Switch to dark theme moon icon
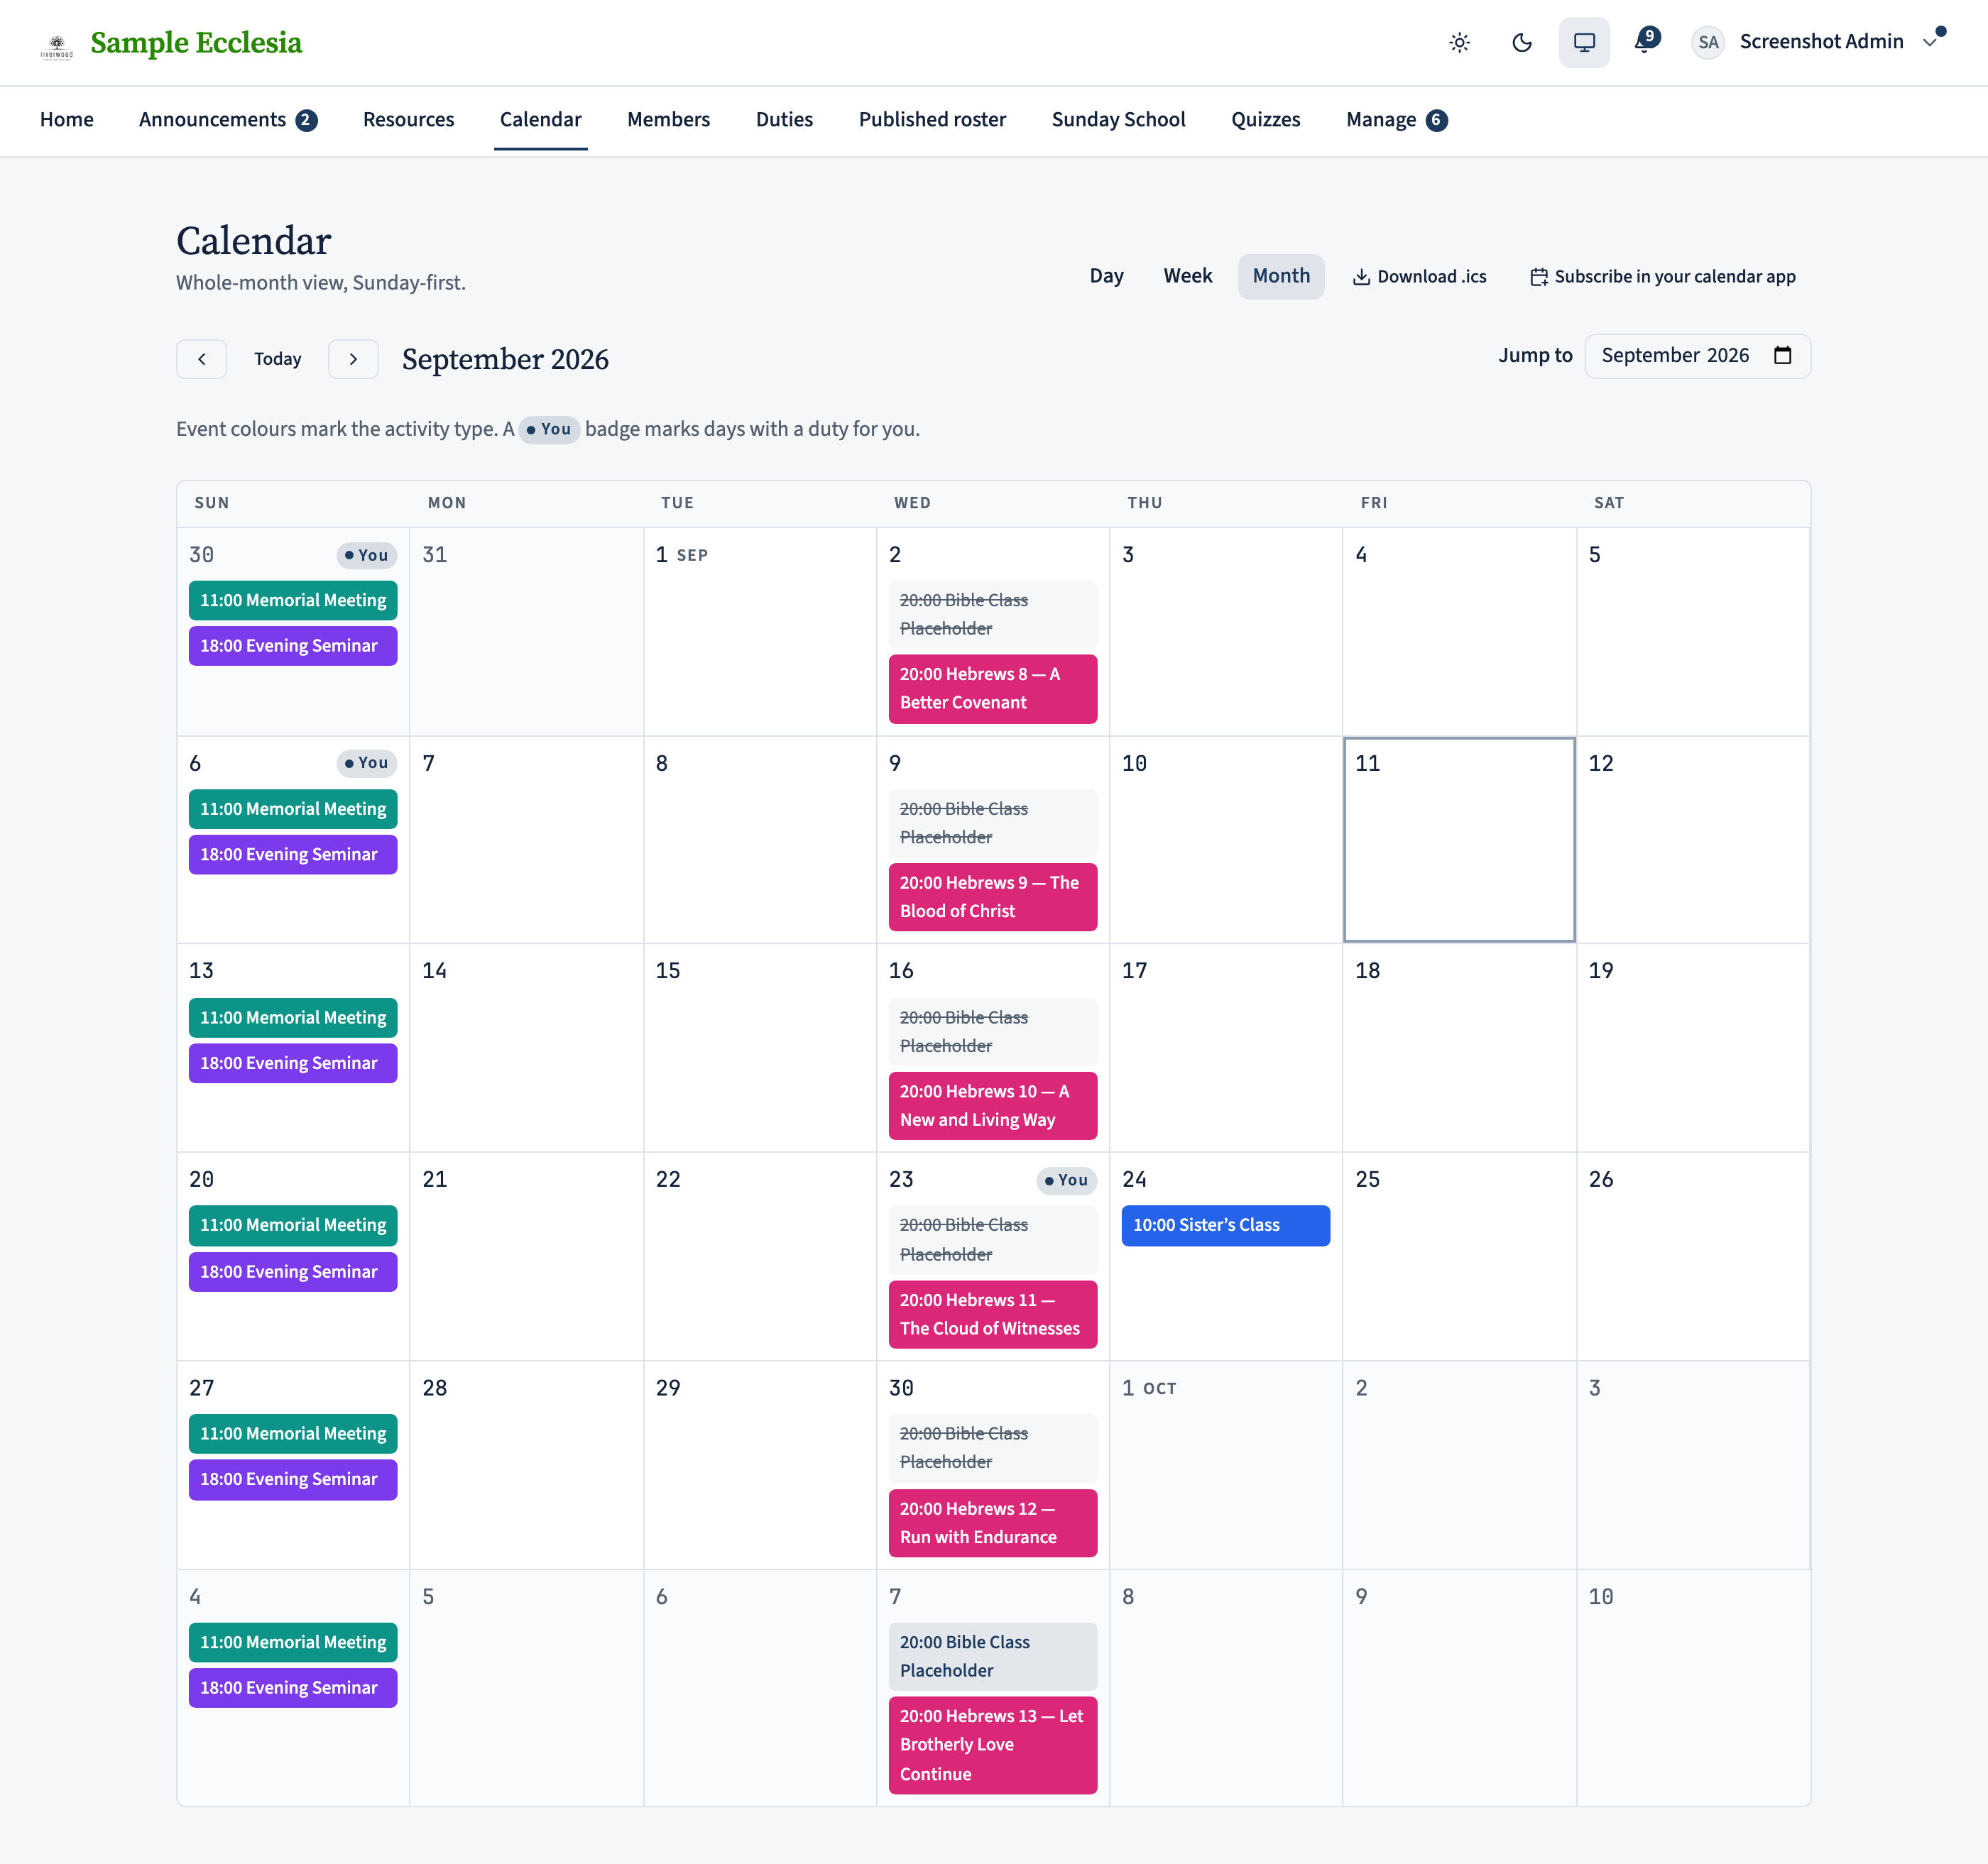The width and height of the screenshot is (1988, 1864). [x=1522, y=42]
